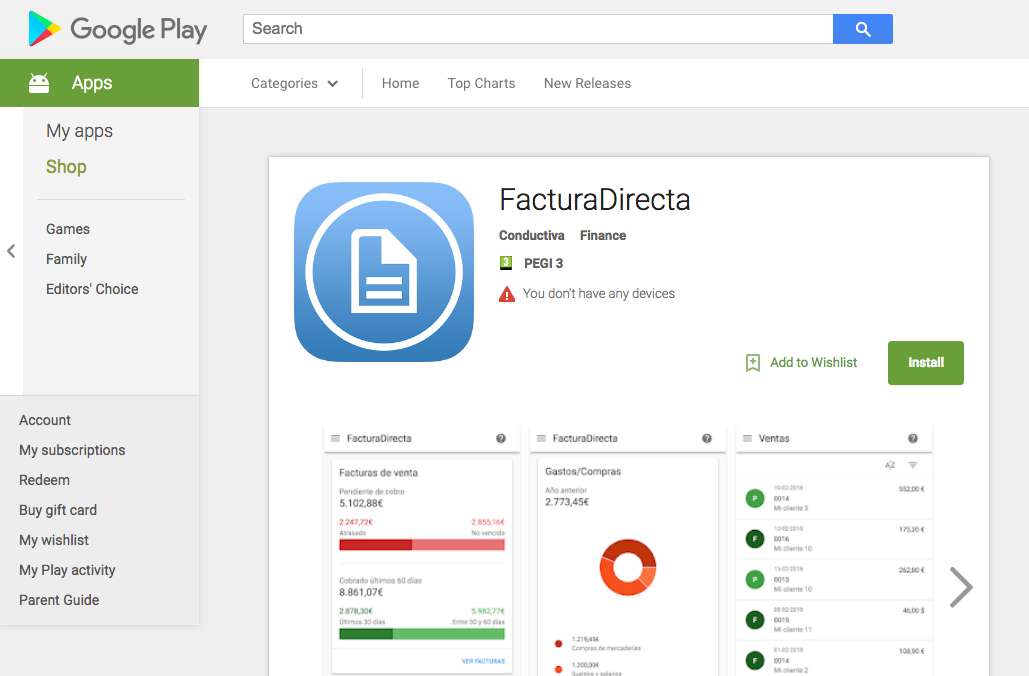
Task: Open the Gastos/Compras screenshot
Action: pyautogui.click(x=627, y=550)
